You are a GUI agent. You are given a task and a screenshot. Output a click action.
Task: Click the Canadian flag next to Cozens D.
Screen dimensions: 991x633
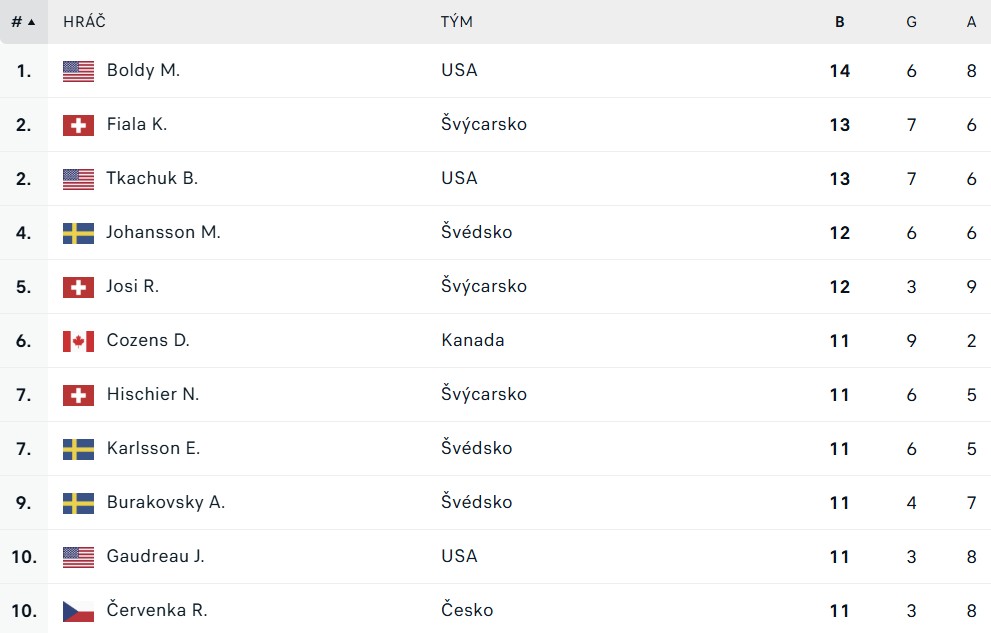click(78, 341)
